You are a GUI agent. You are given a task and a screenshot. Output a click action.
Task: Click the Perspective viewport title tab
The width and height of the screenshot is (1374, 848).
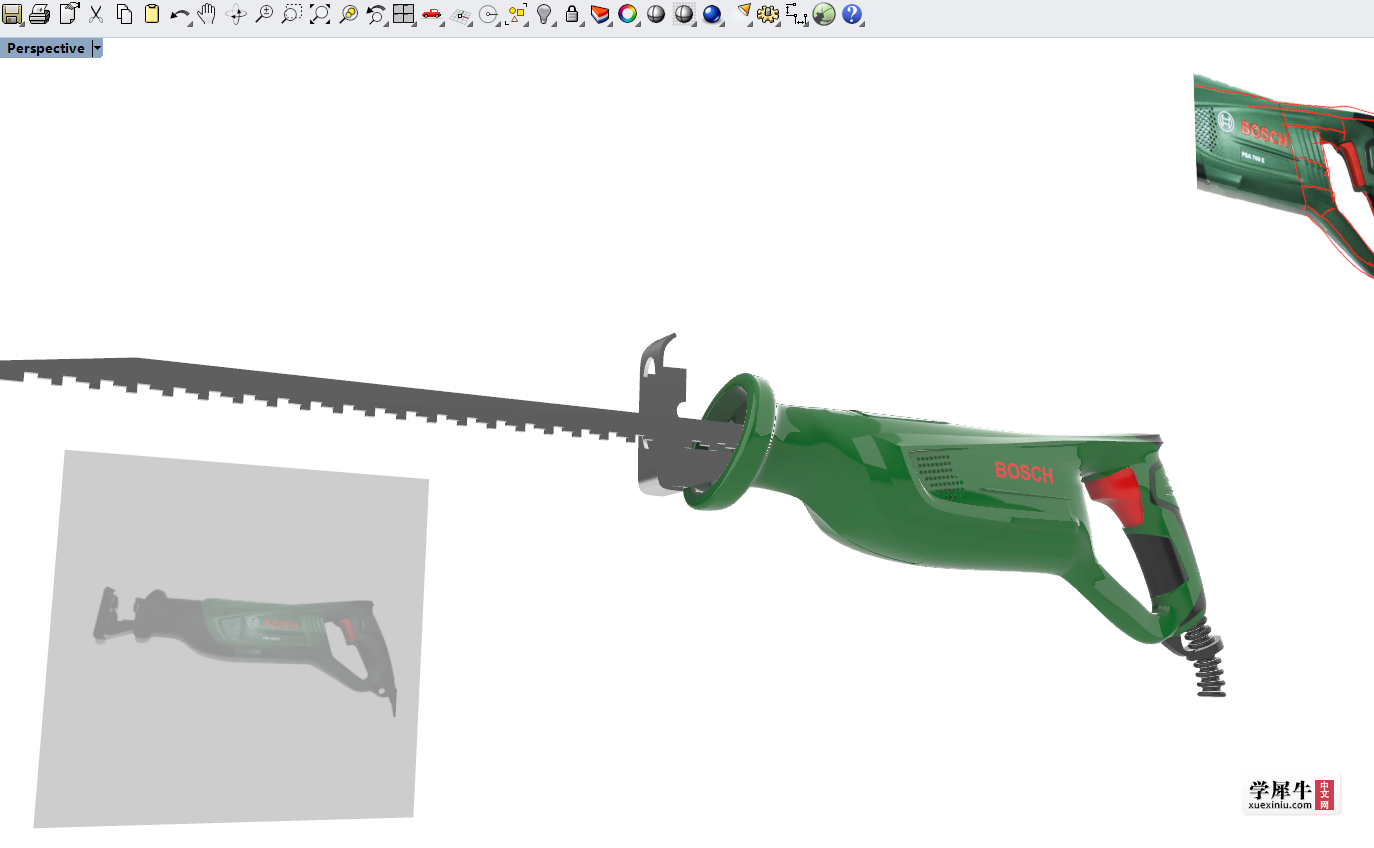[46, 48]
